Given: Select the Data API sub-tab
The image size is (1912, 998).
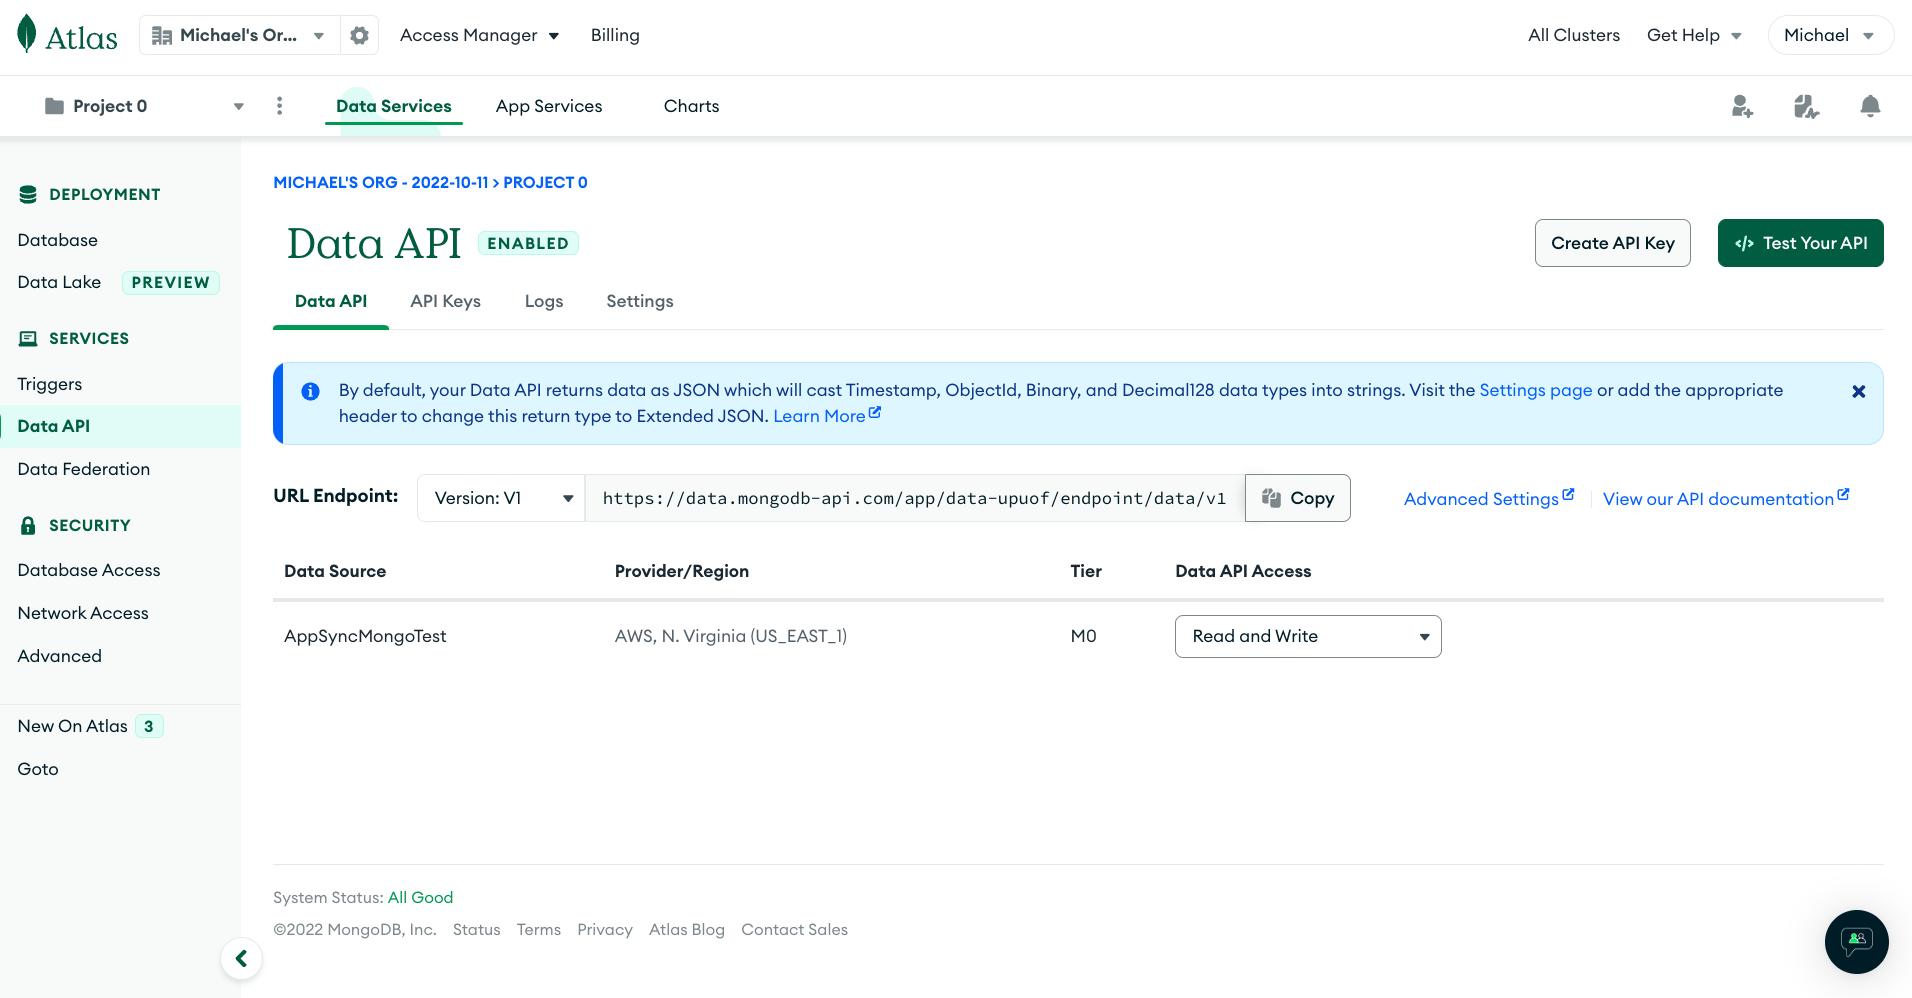Looking at the screenshot, I should 331,302.
